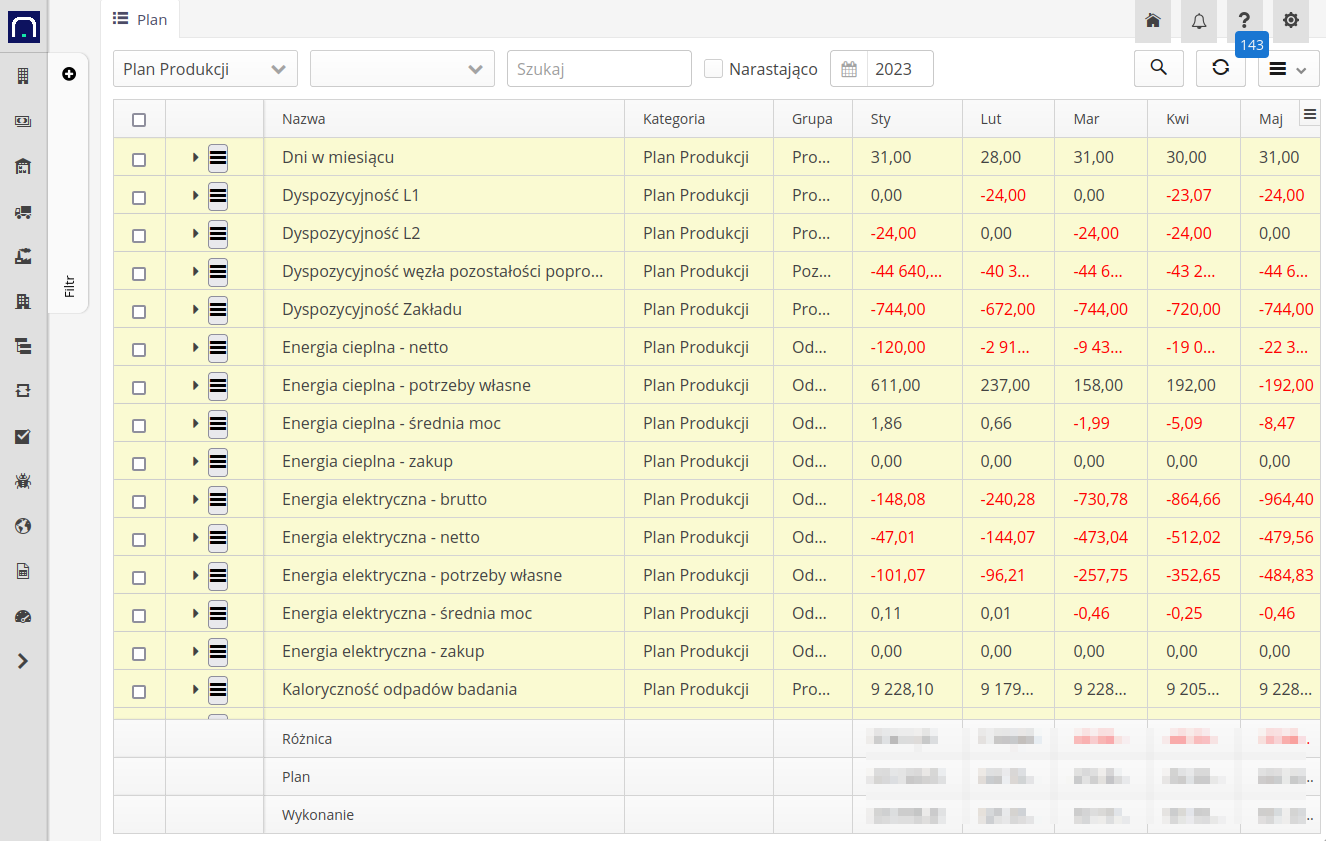The width and height of the screenshot is (1326, 841).
Task: Open the settings gear
Action: pos(1291,21)
